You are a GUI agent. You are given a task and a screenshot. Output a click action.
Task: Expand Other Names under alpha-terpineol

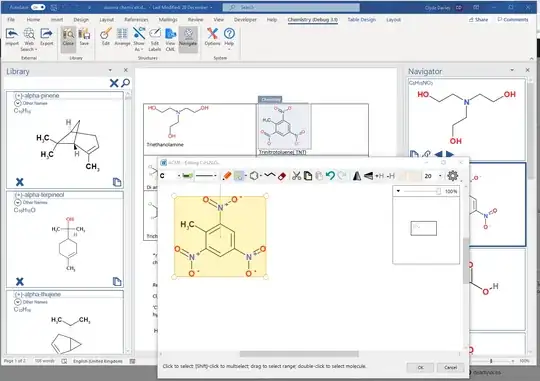pos(18,202)
